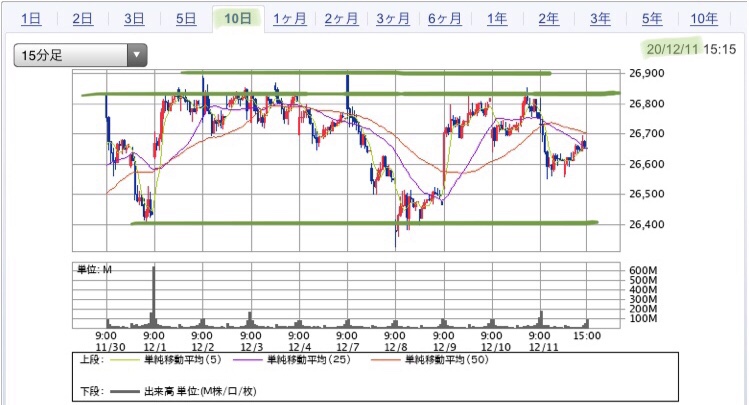The width and height of the screenshot is (749, 405).
Task: Open the 2年 chart range
Action: click(548, 19)
